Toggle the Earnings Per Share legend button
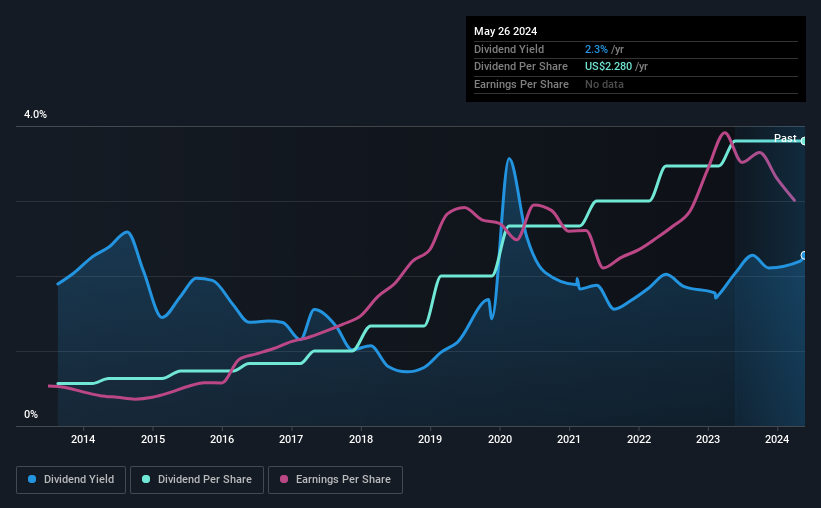 (335, 480)
